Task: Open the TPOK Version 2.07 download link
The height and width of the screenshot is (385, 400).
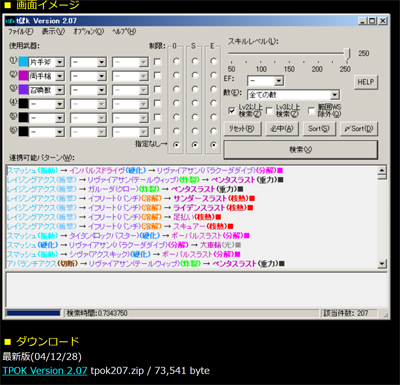Action: click(45, 371)
